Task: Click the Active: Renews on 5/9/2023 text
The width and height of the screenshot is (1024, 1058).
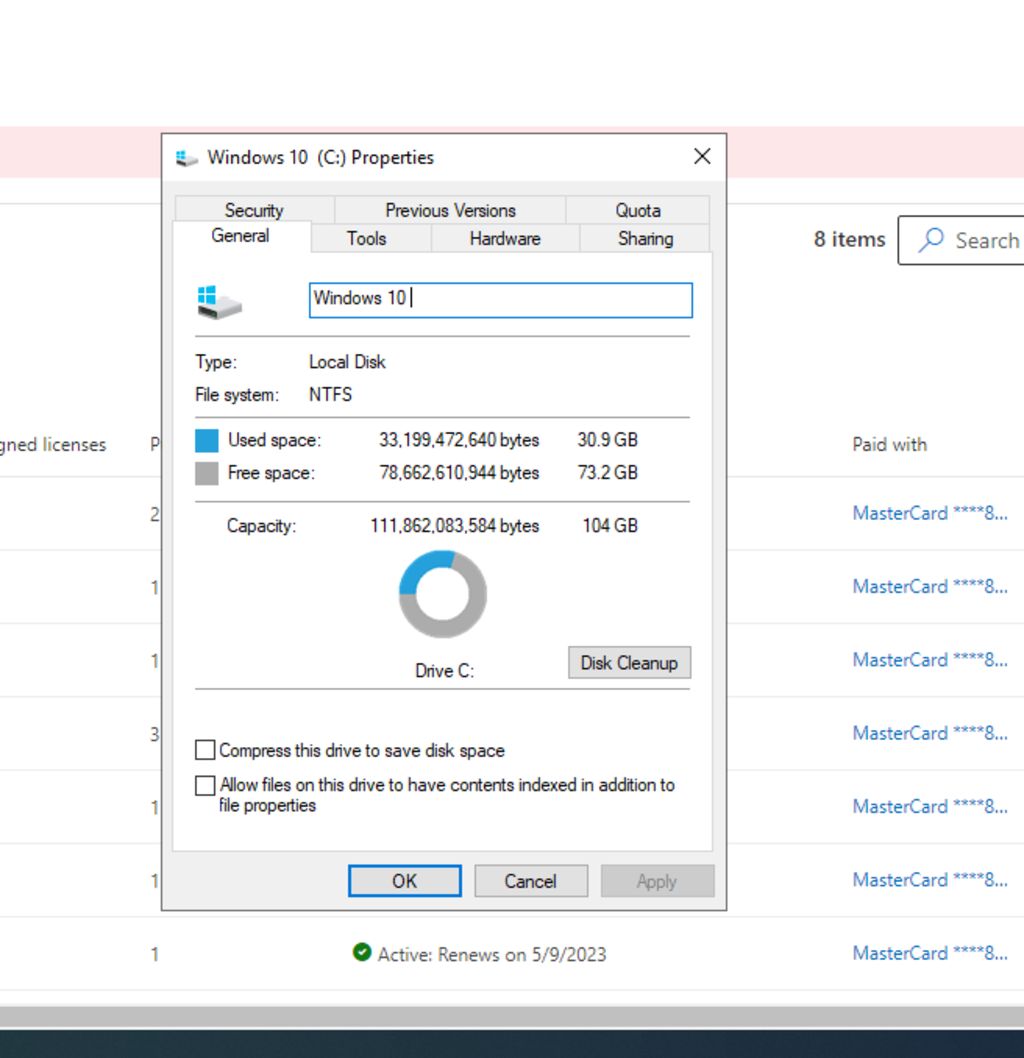Action: (x=492, y=954)
